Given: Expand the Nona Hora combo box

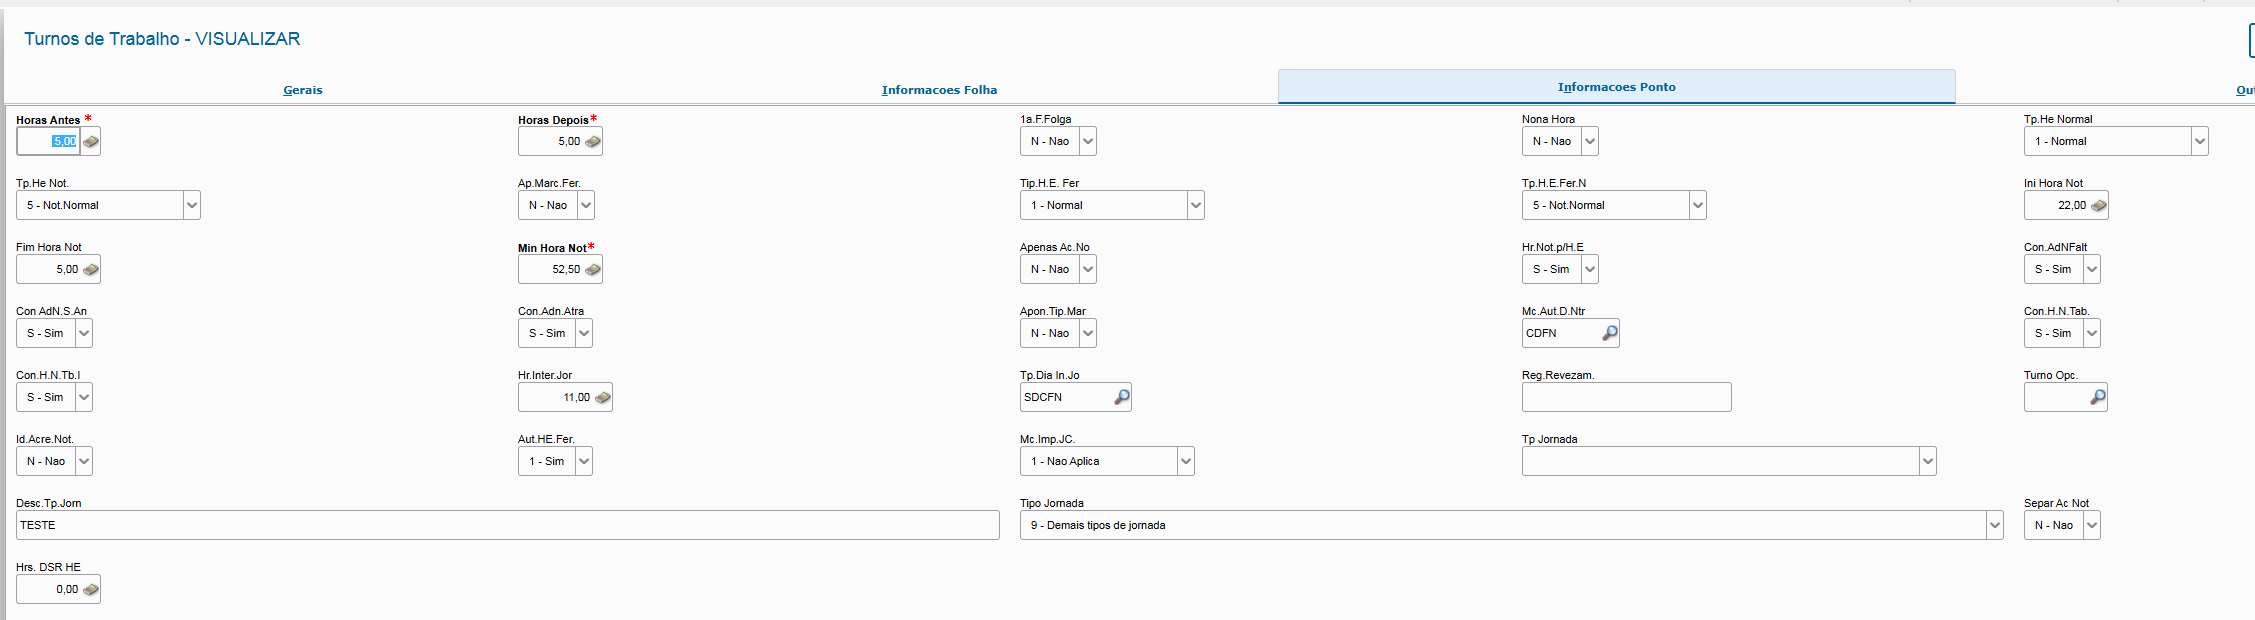Looking at the screenshot, I should tap(1589, 142).
